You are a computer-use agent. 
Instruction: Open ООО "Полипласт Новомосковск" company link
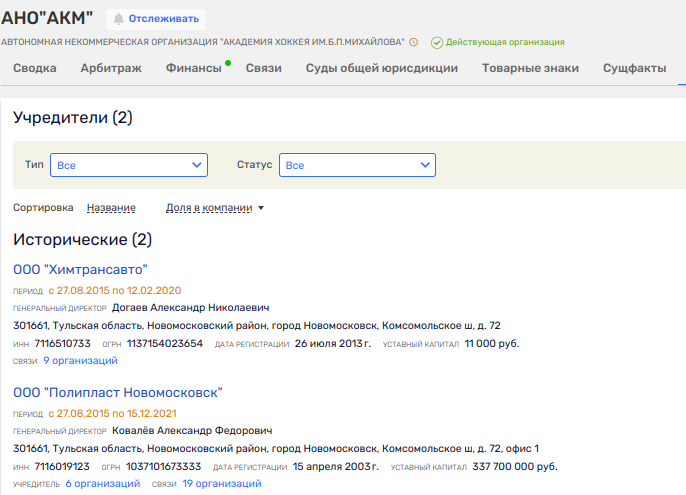coord(118,393)
